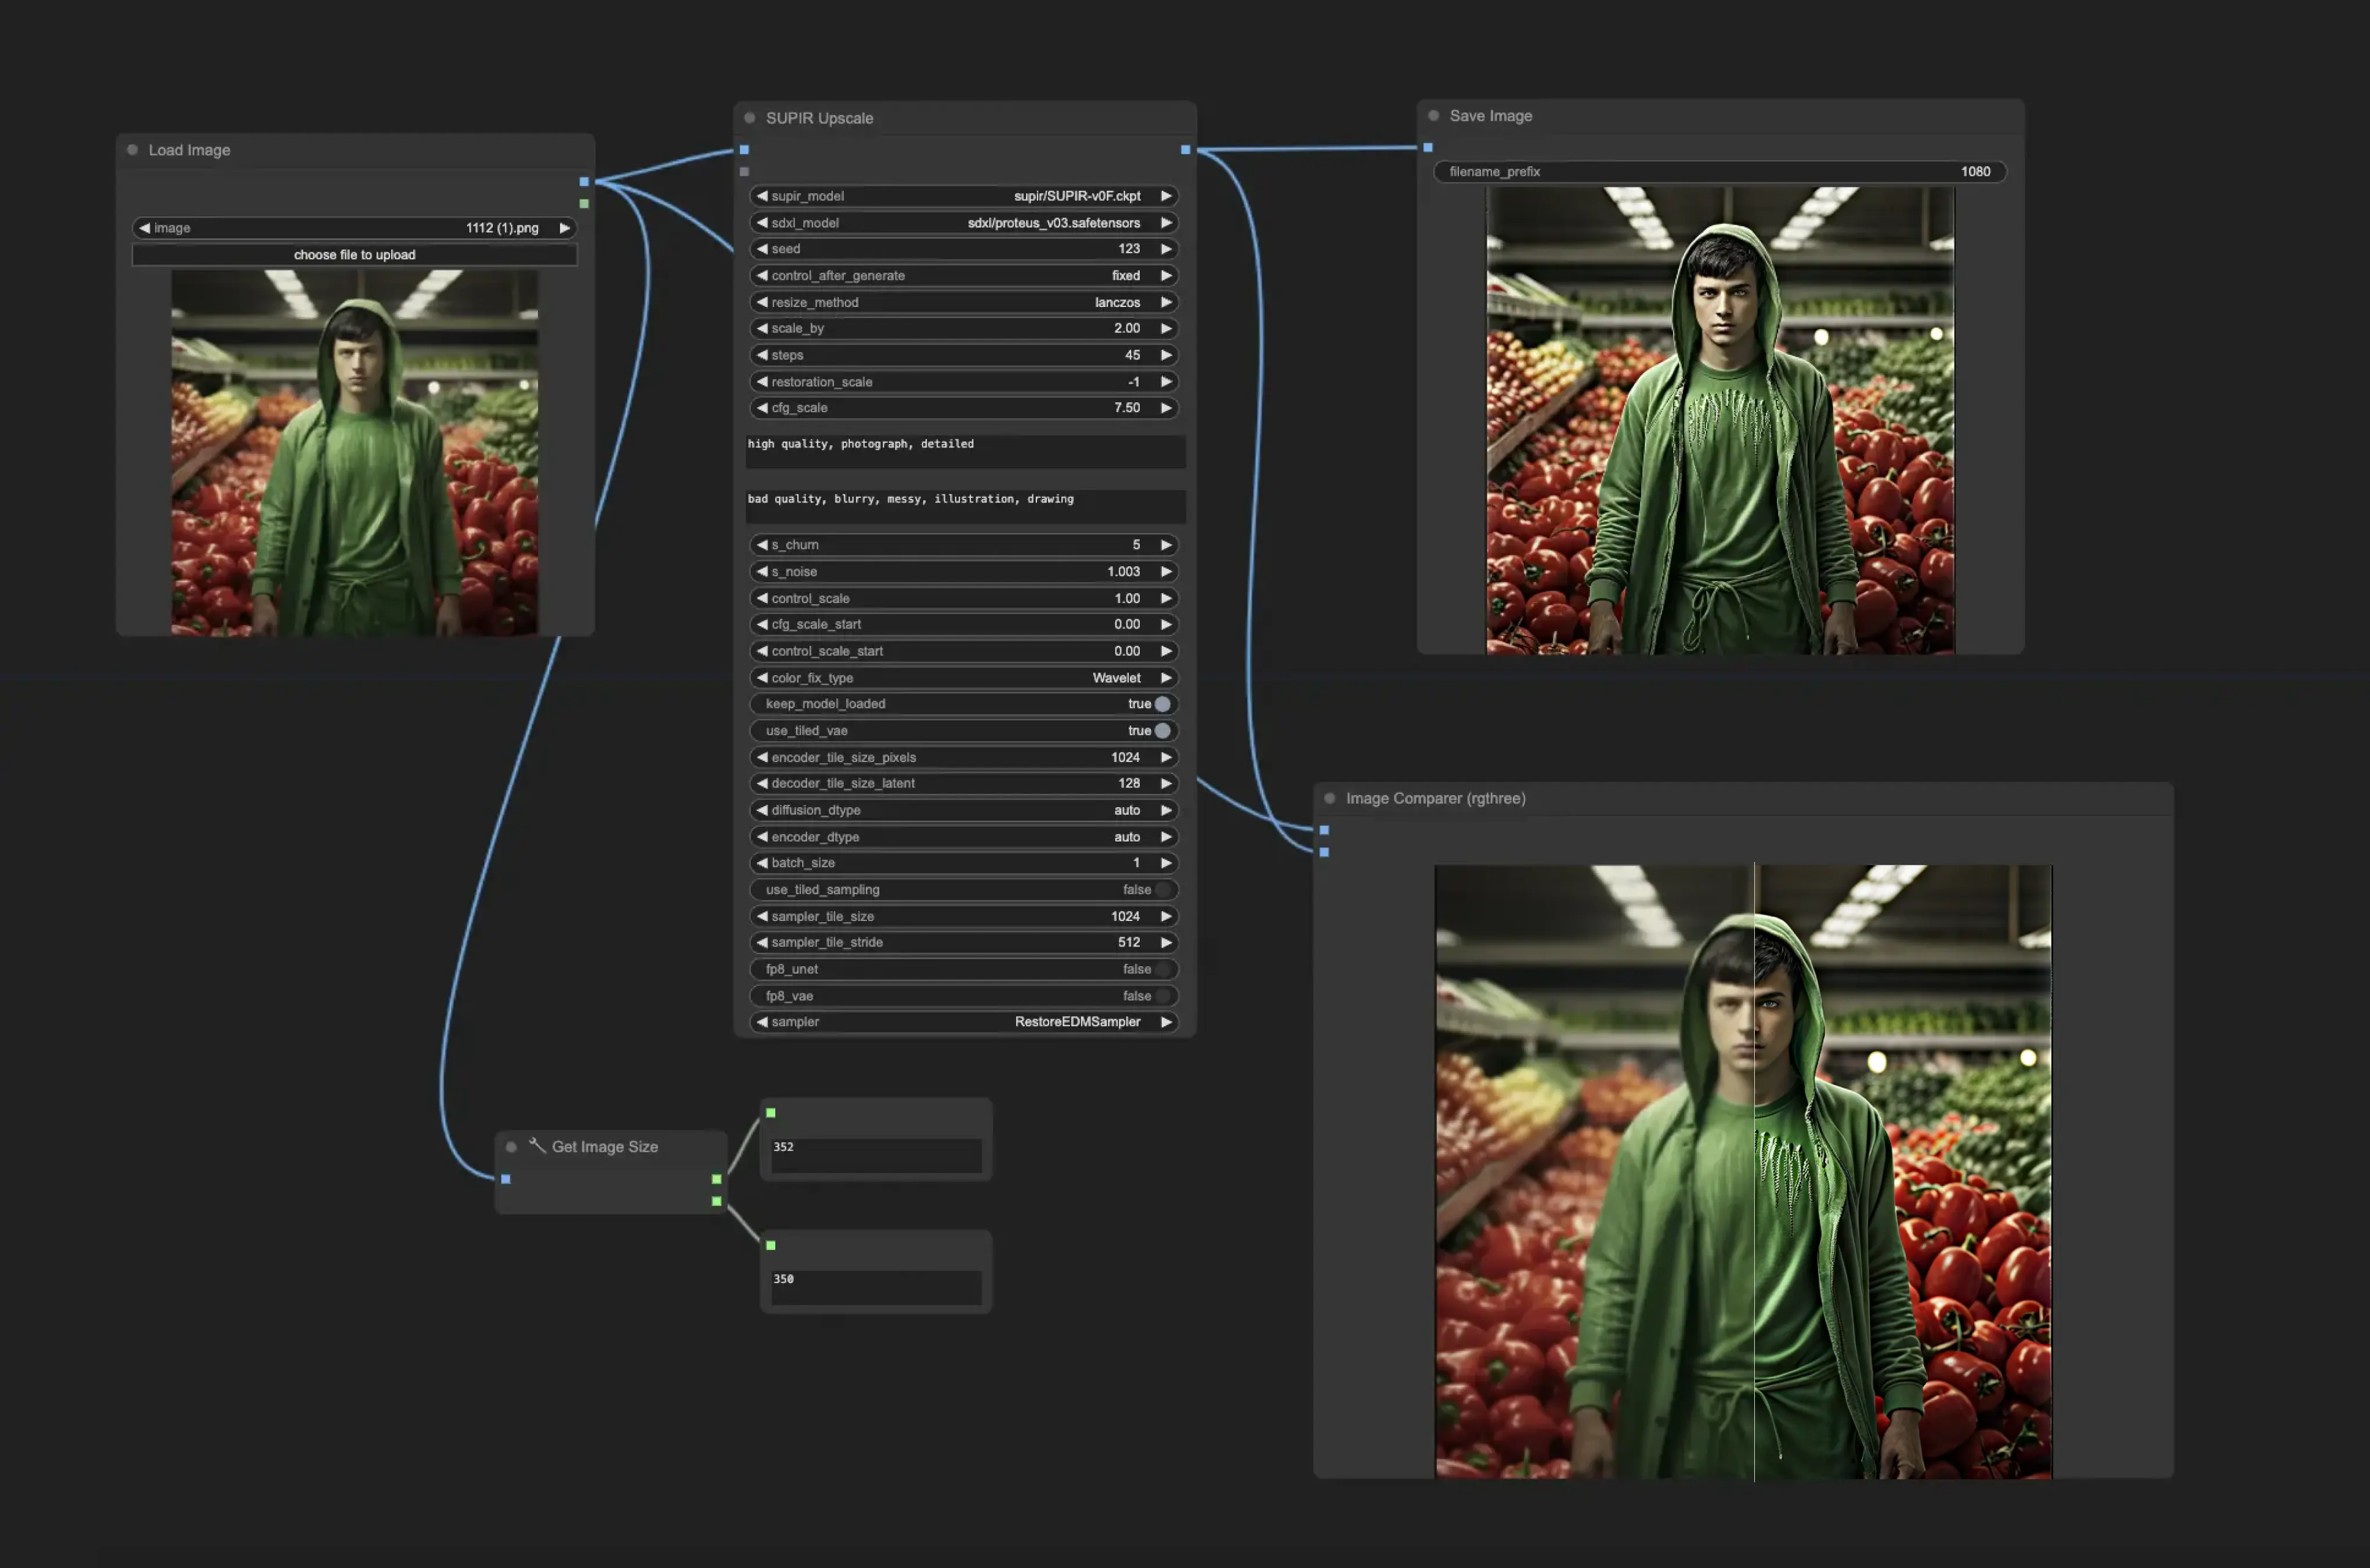Decrease s_noise with its left arrow
The width and height of the screenshot is (2370, 1568).
[x=762, y=572]
